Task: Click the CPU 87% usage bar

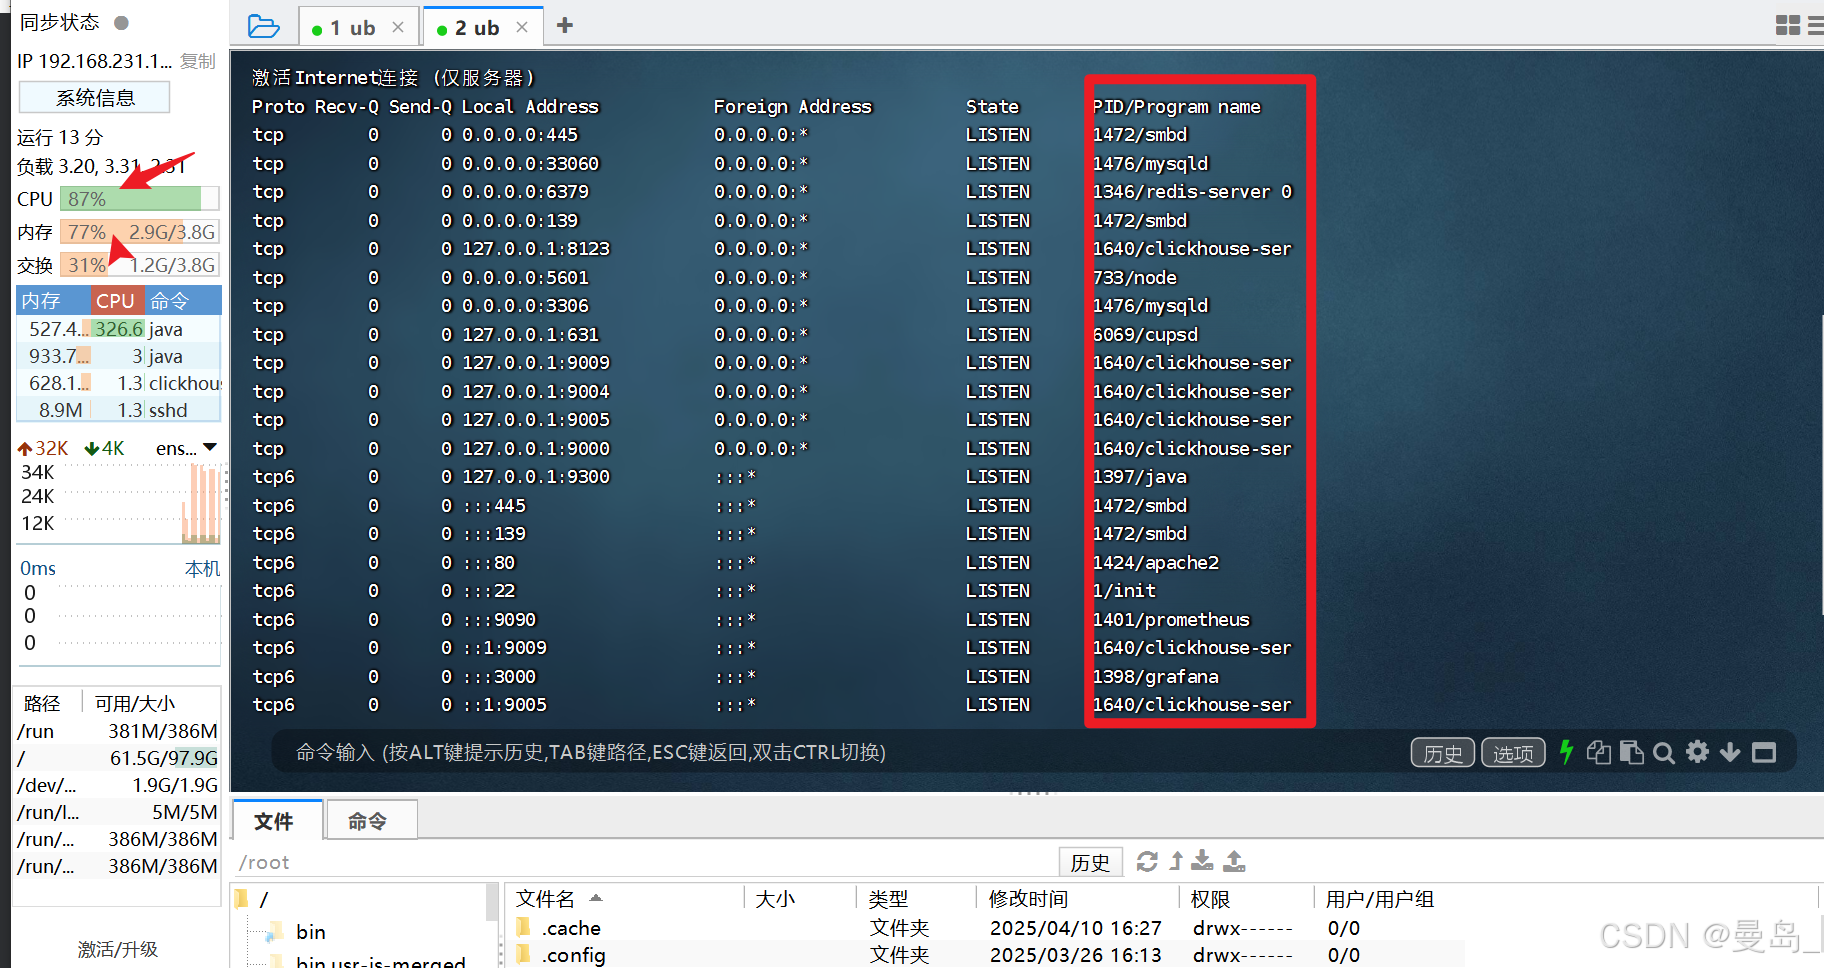Action: click(139, 199)
